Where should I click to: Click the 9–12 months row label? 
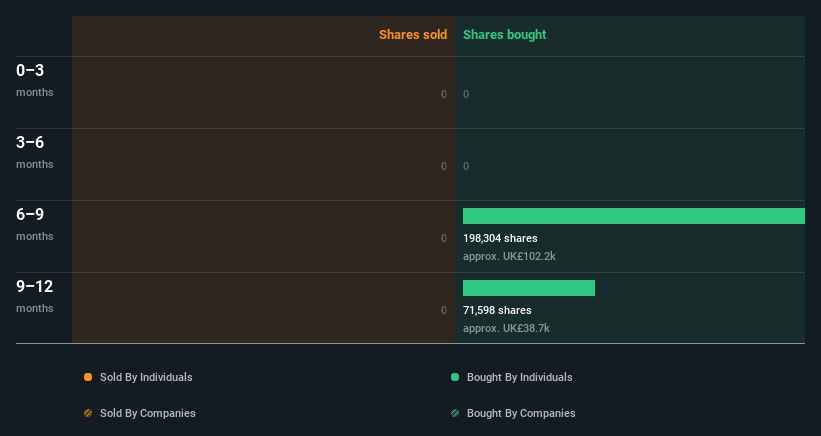(35, 296)
